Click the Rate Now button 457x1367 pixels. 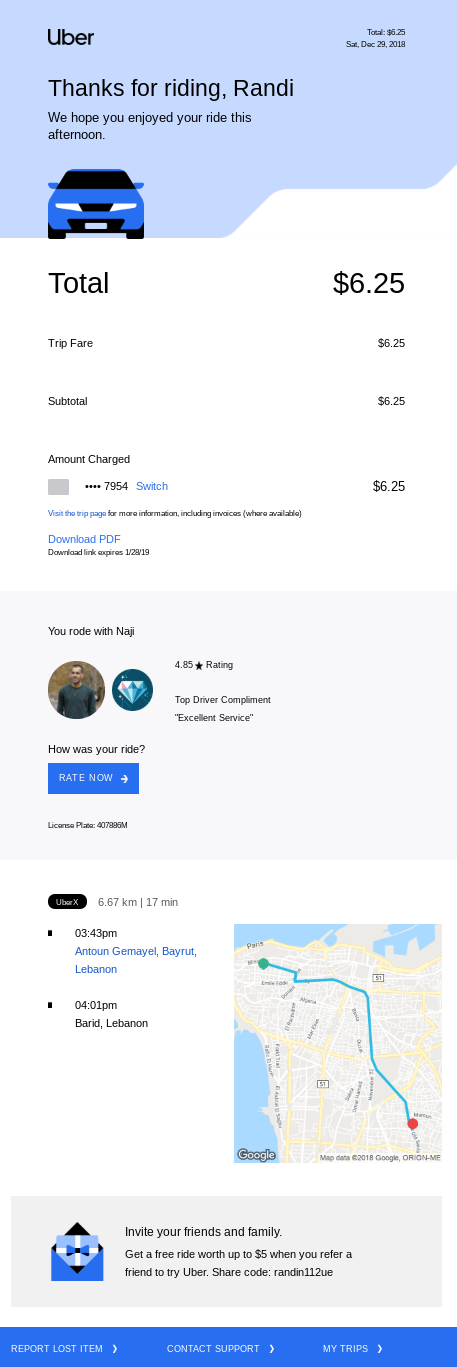pyautogui.click(x=93, y=778)
